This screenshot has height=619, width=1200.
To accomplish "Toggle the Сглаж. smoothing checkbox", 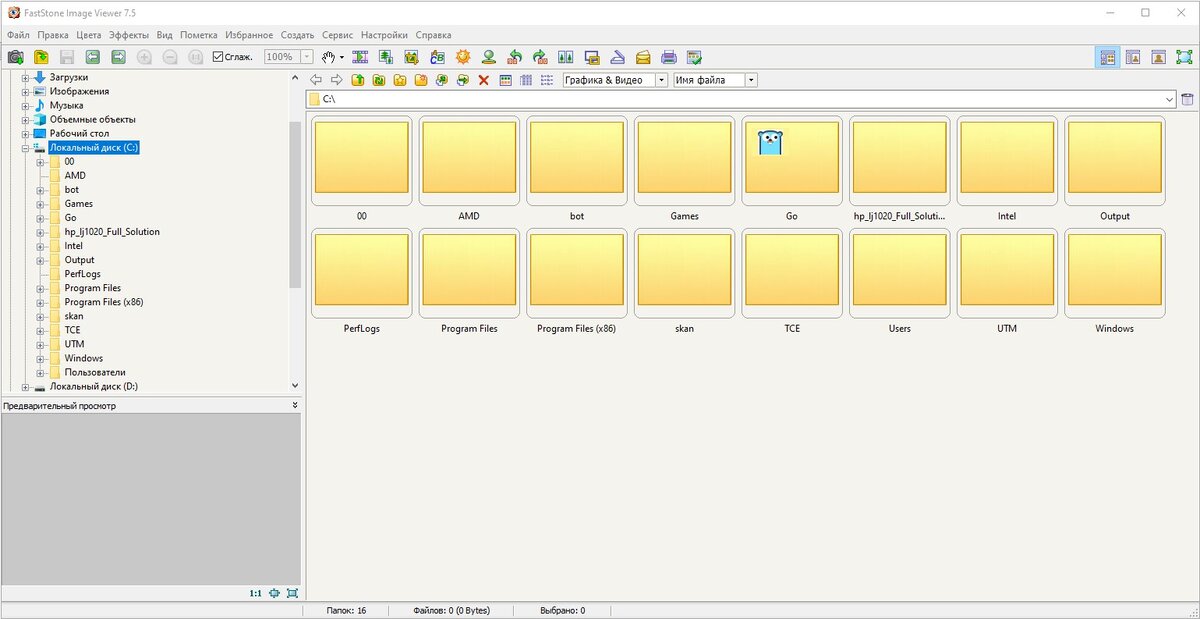I will 218,57.
